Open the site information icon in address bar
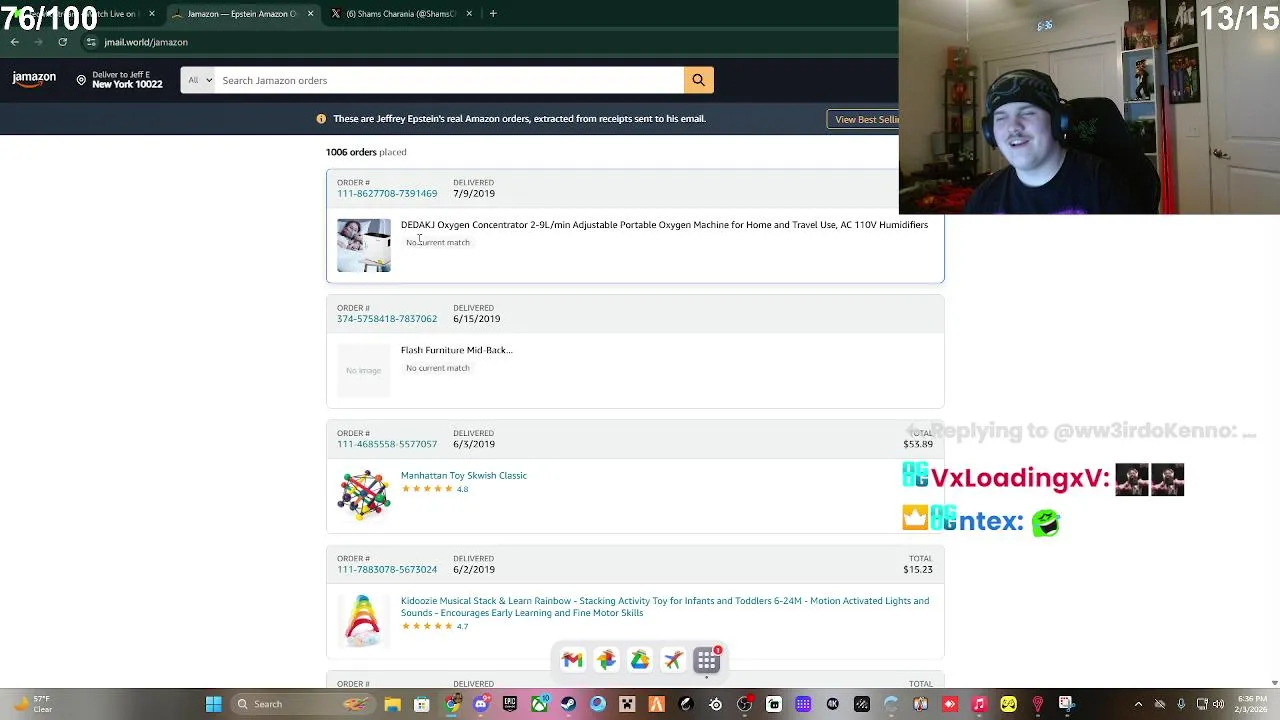1280x720 pixels. [91, 42]
